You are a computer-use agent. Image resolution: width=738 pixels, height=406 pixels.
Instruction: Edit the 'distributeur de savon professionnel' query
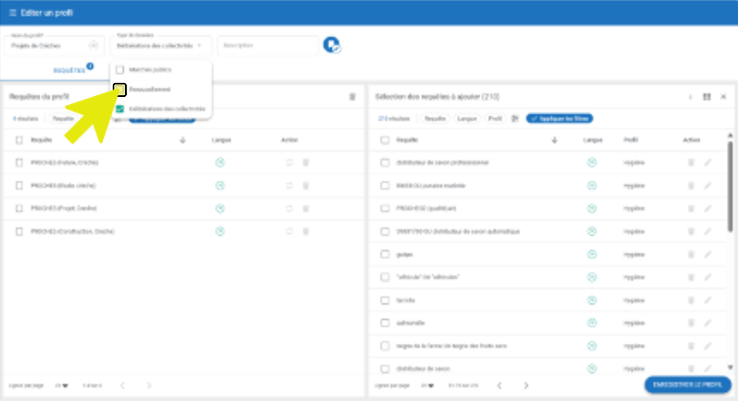tap(707, 162)
